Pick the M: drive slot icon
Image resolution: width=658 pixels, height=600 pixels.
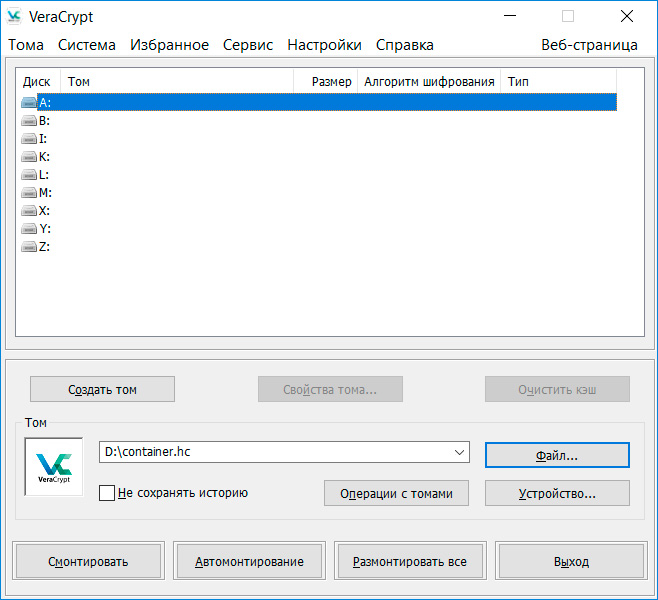(x=29, y=192)
